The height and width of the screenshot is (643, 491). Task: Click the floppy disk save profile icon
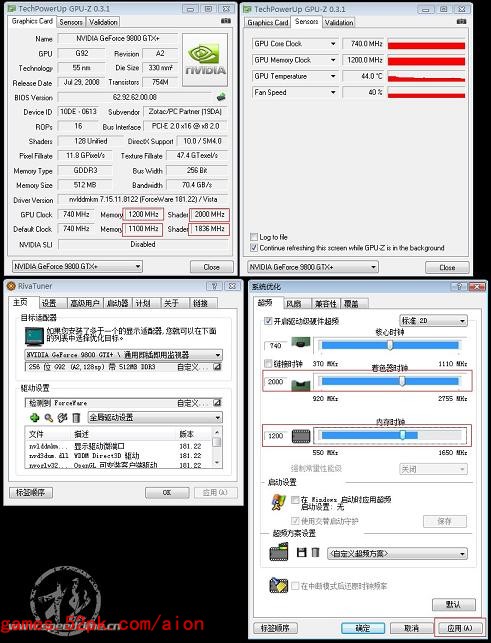click(301, 552)
